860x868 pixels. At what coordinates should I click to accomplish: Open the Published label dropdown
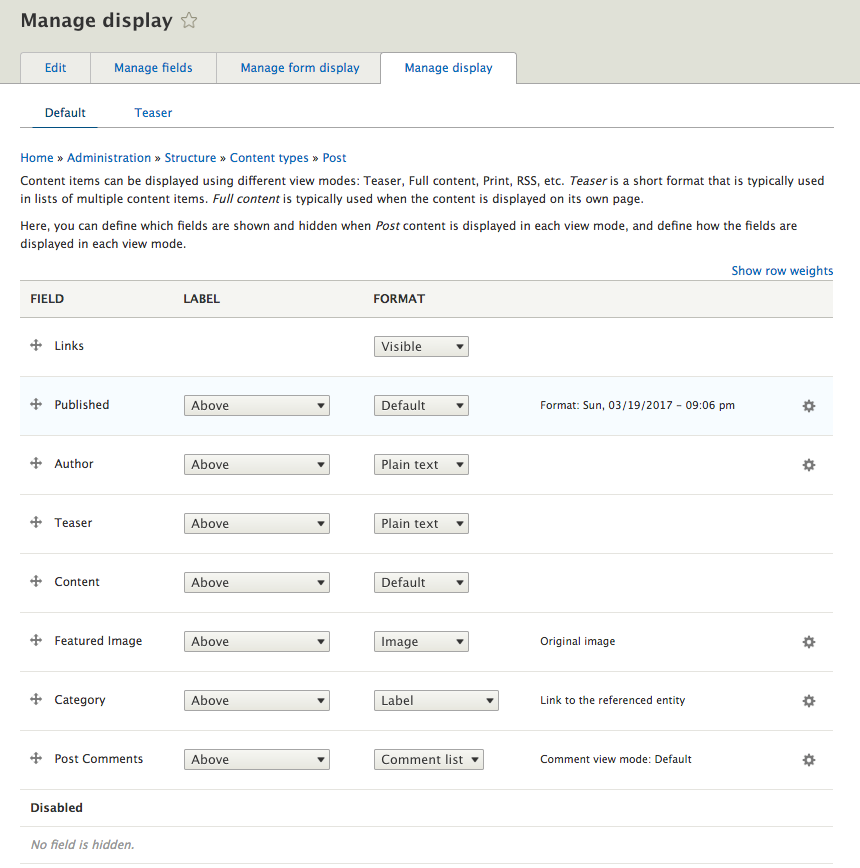(x=257, y=406)
